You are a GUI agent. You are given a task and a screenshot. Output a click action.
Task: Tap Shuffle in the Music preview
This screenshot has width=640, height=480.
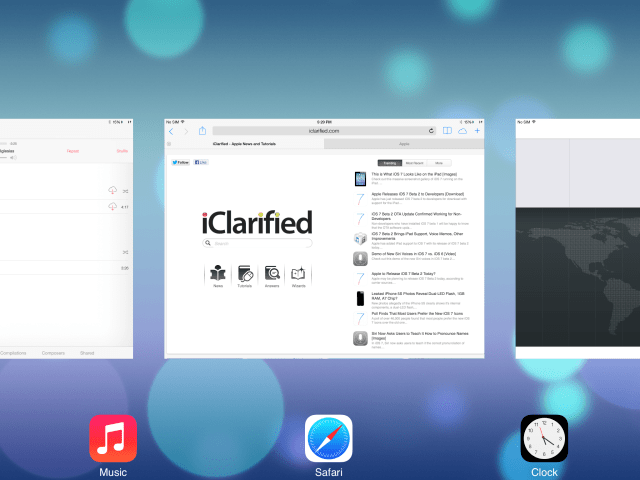tap(122, 151)
